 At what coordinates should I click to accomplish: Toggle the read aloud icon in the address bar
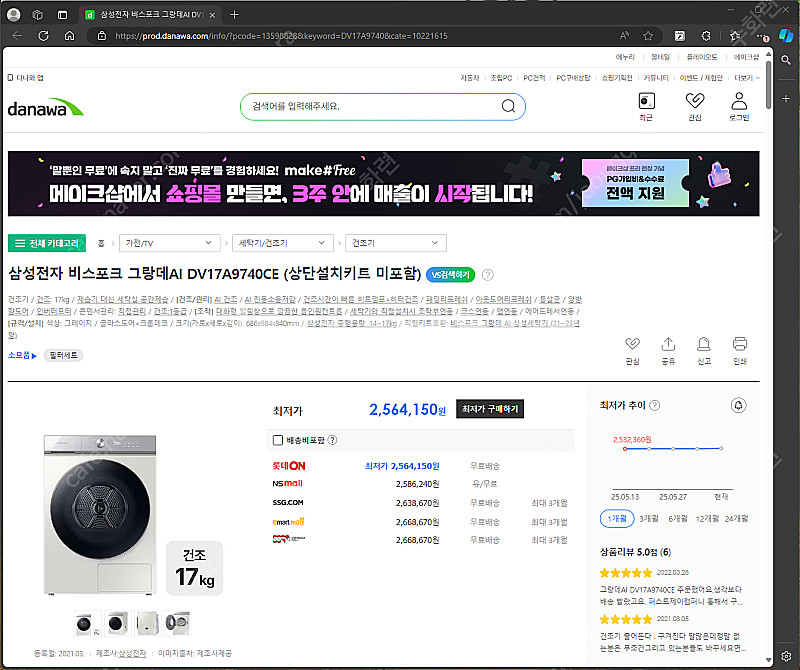624,36
